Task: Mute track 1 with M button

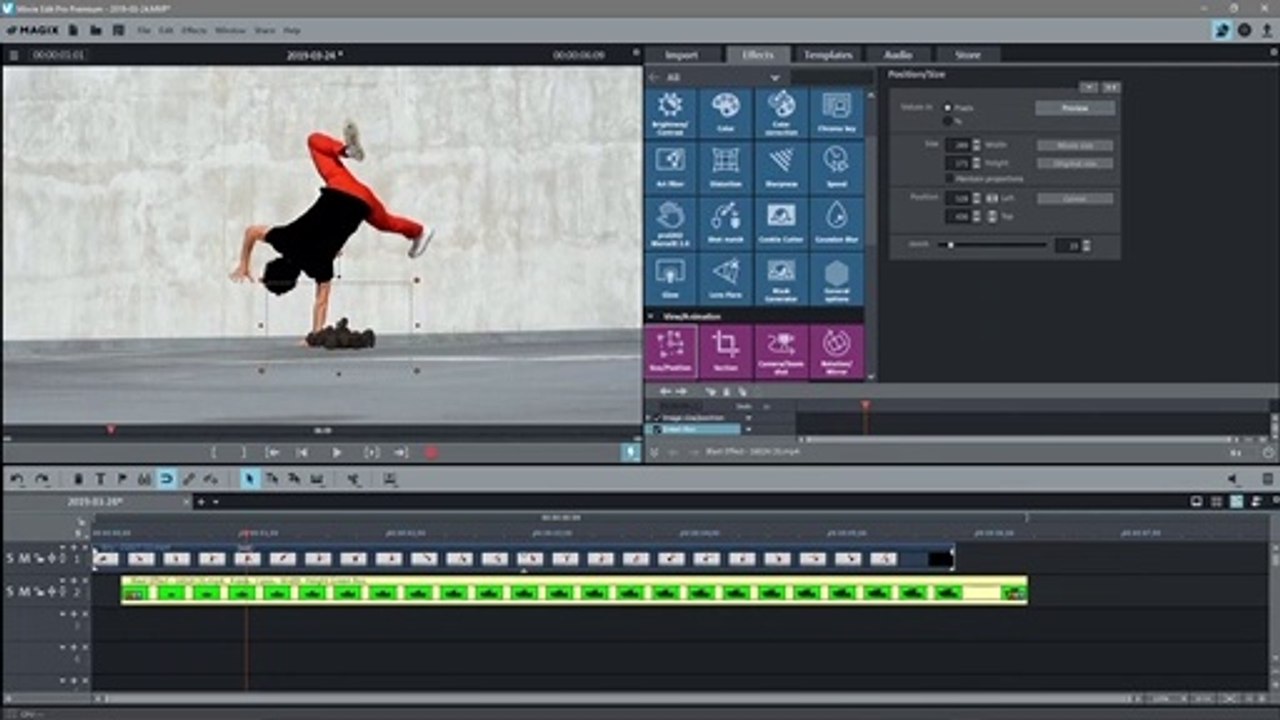Action: coord(24,558)
